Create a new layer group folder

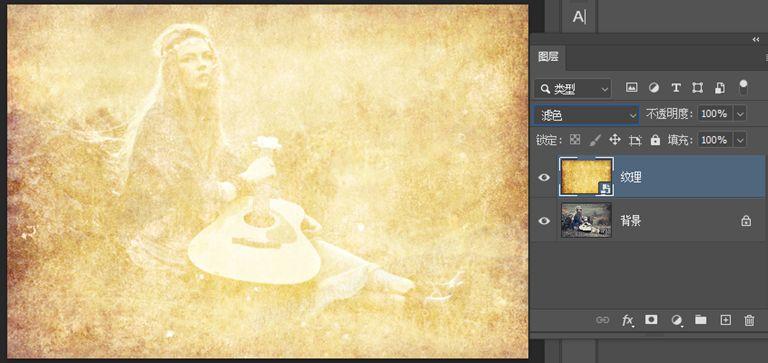701,320
